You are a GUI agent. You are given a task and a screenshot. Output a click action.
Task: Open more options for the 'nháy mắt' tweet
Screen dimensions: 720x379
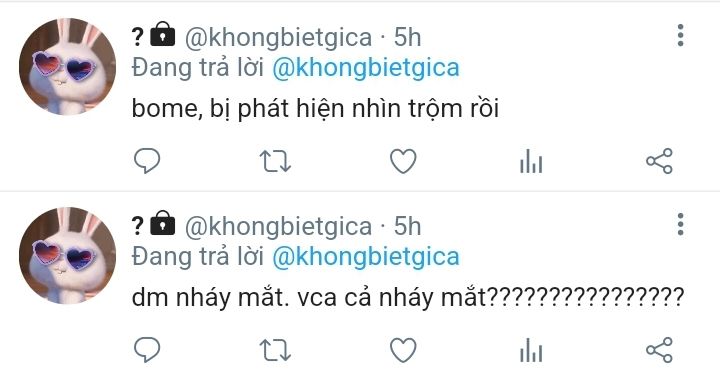coord(681,225)
